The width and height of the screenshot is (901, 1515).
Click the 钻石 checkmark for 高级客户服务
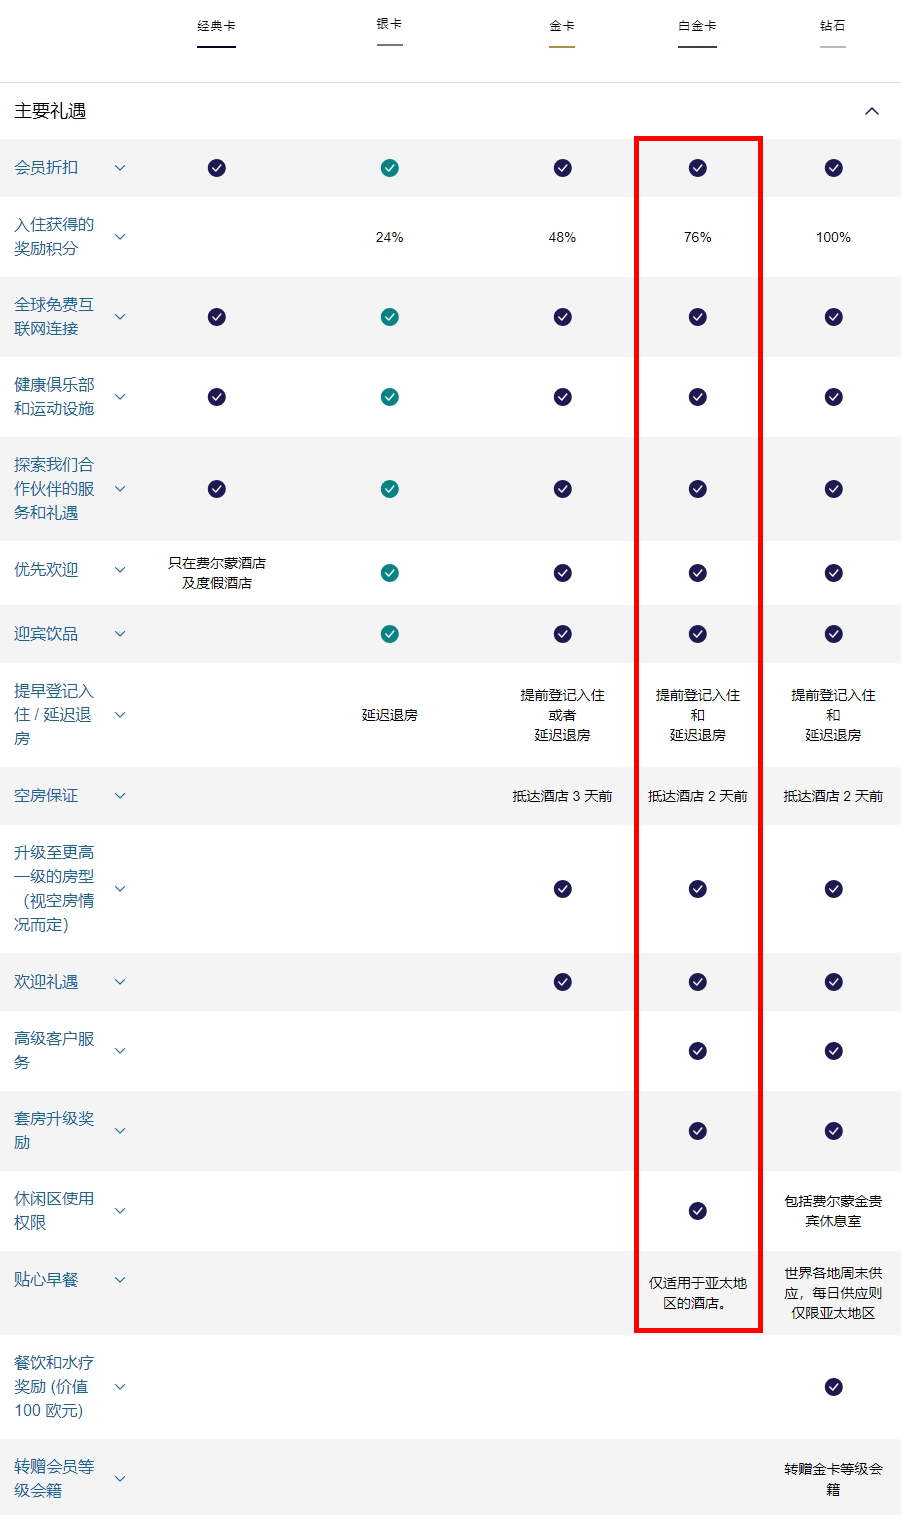pyautogui.click(x=833, y=1051)
